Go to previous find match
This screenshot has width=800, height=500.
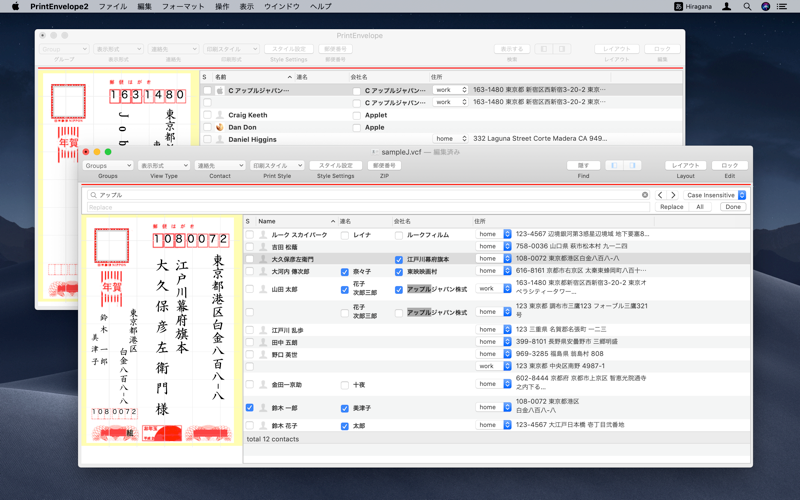[x=660, y=195]
